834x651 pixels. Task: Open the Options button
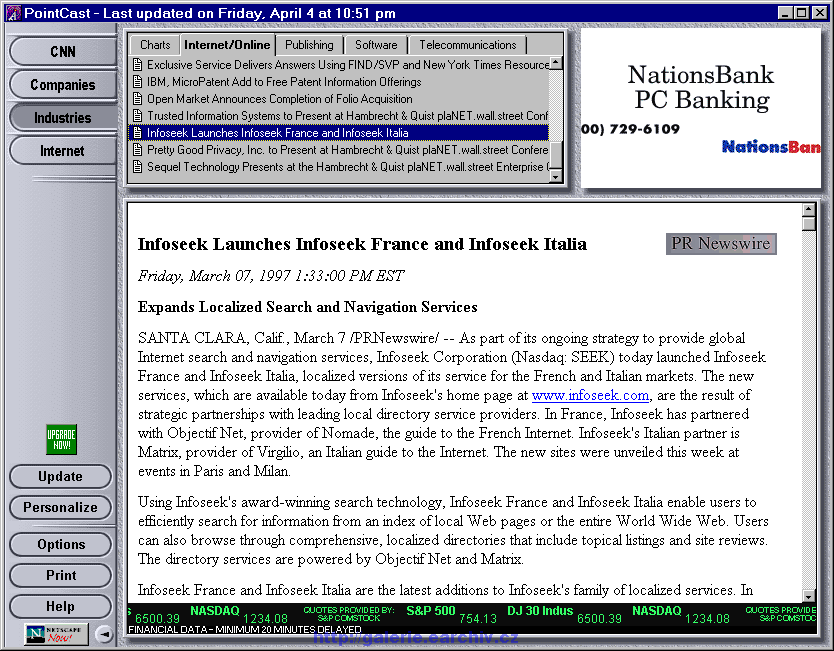tap(61, 545)
